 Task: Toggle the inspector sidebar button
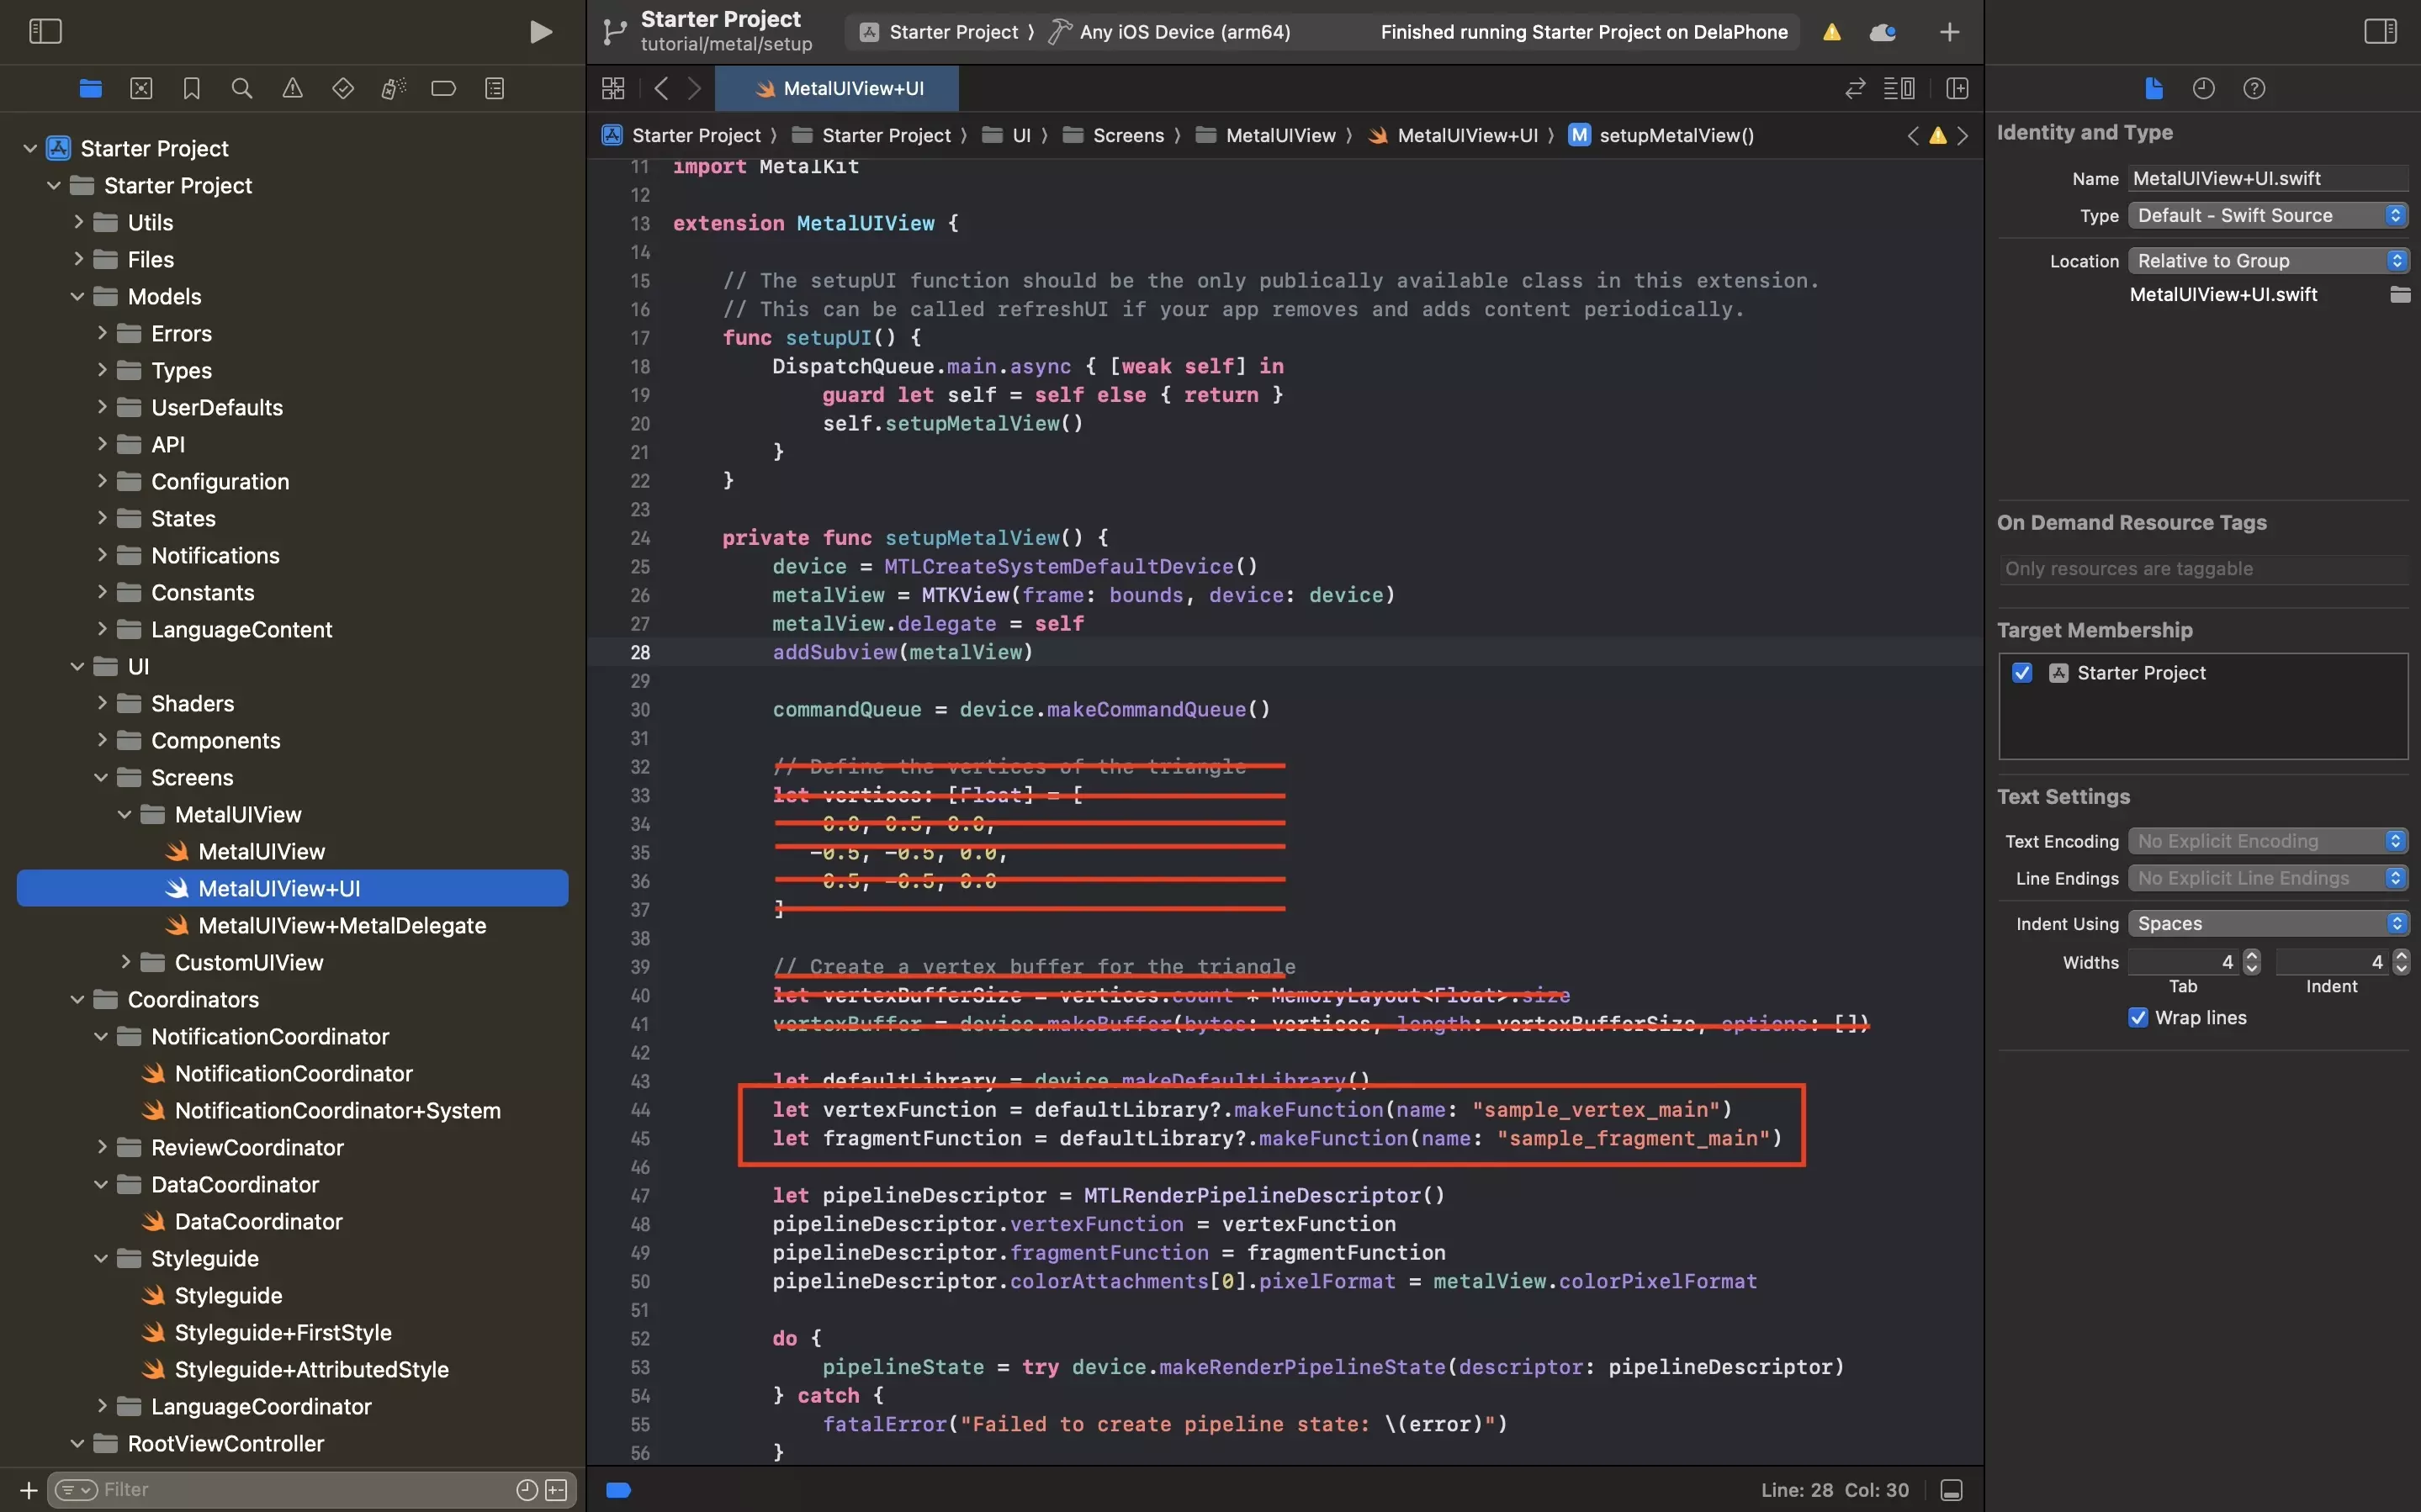pos(2380,32)
